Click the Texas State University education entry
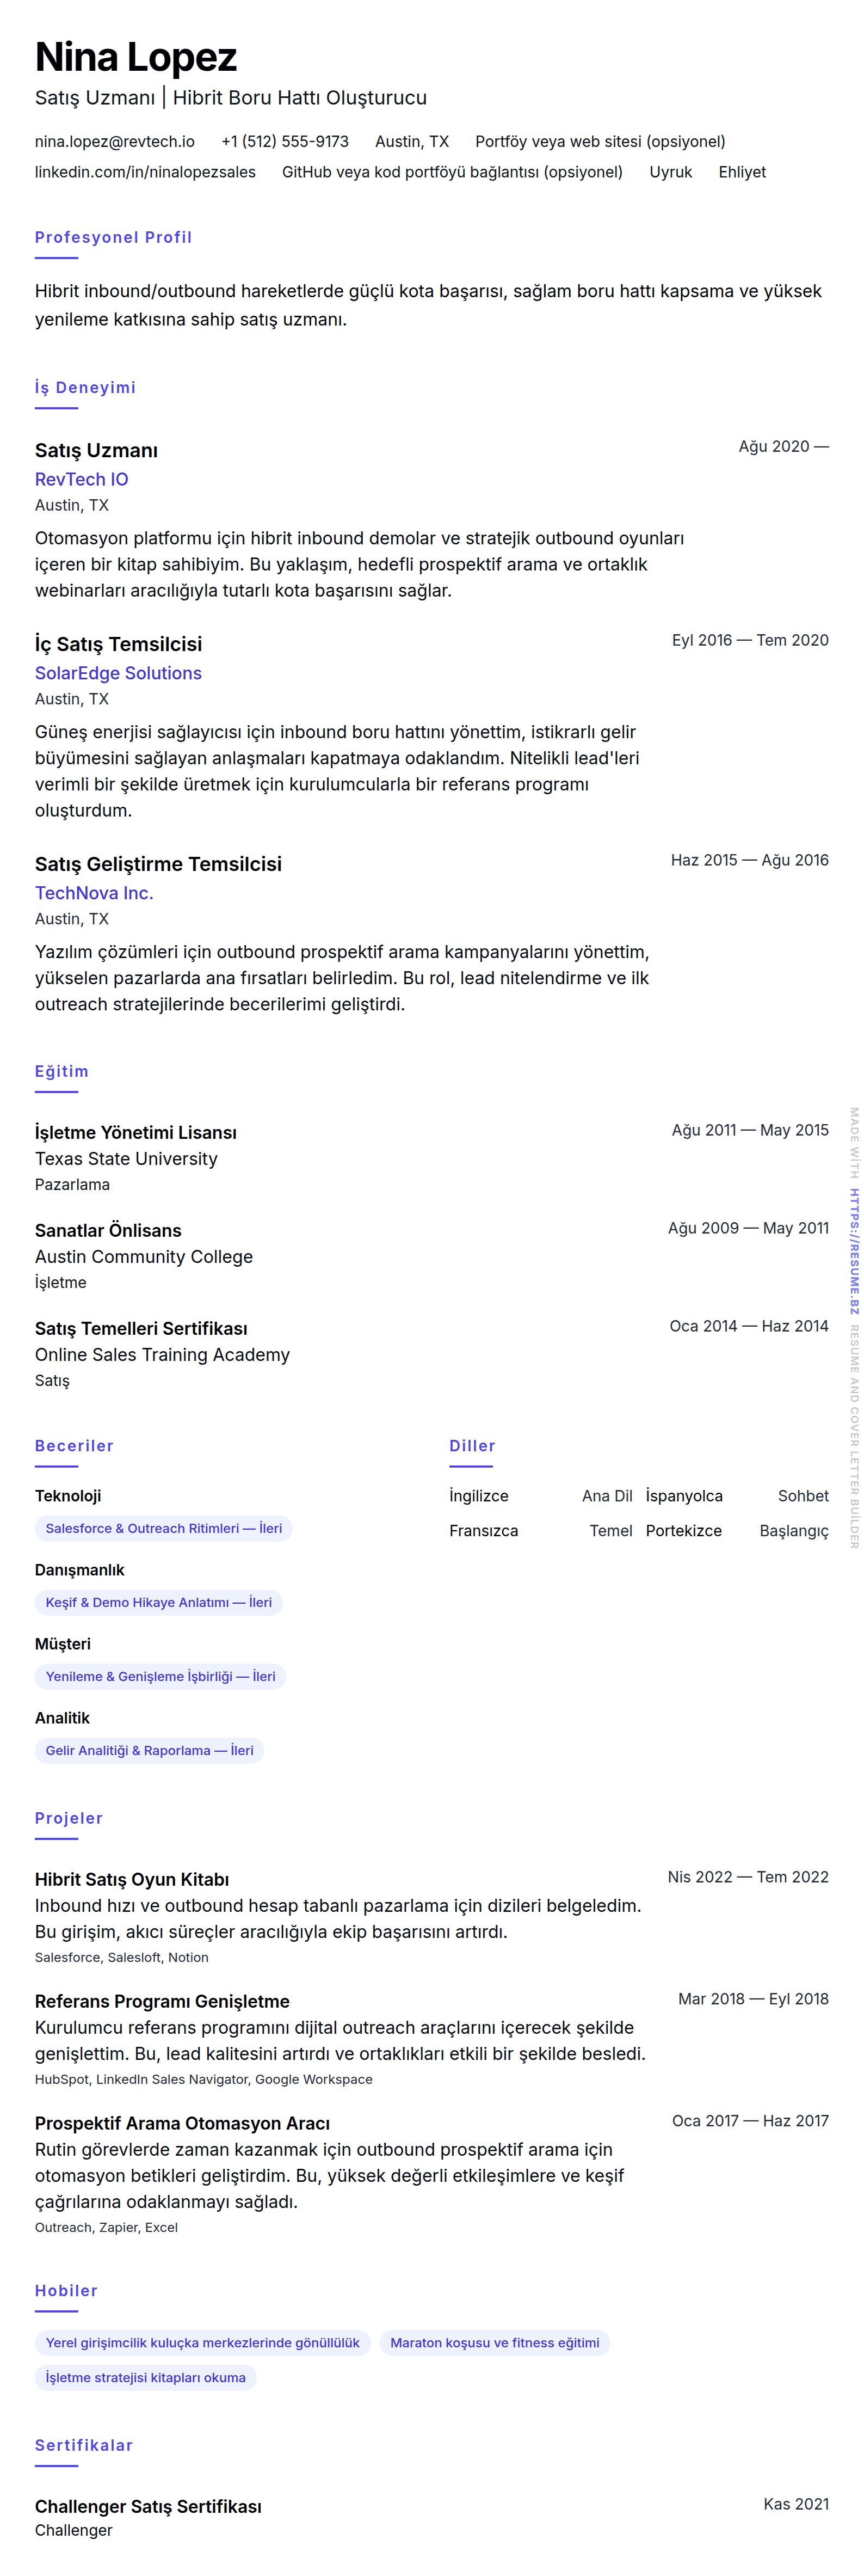This screenshot has width=864, height=2576. tap(126, 1158)
